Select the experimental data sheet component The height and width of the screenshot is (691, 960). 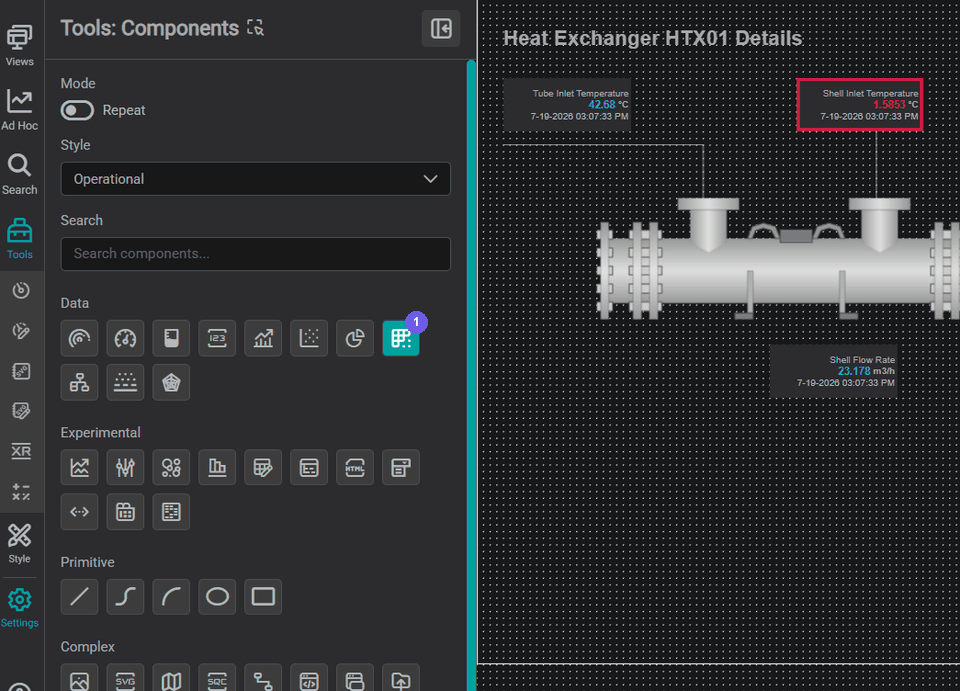[171, 512]
